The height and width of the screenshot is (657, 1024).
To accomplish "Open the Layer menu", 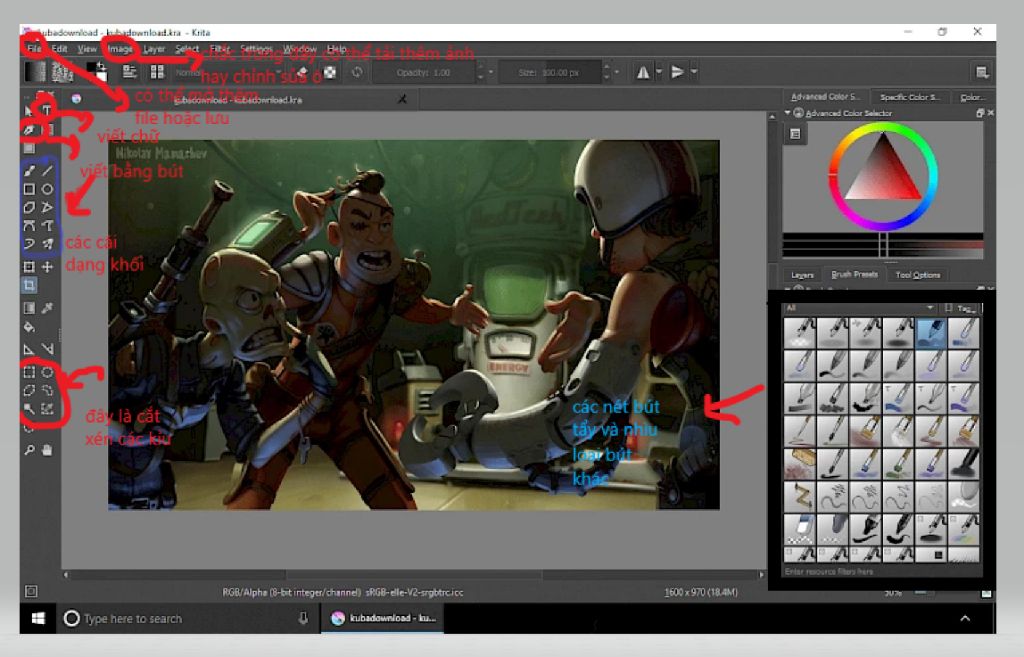I will 154,49.
